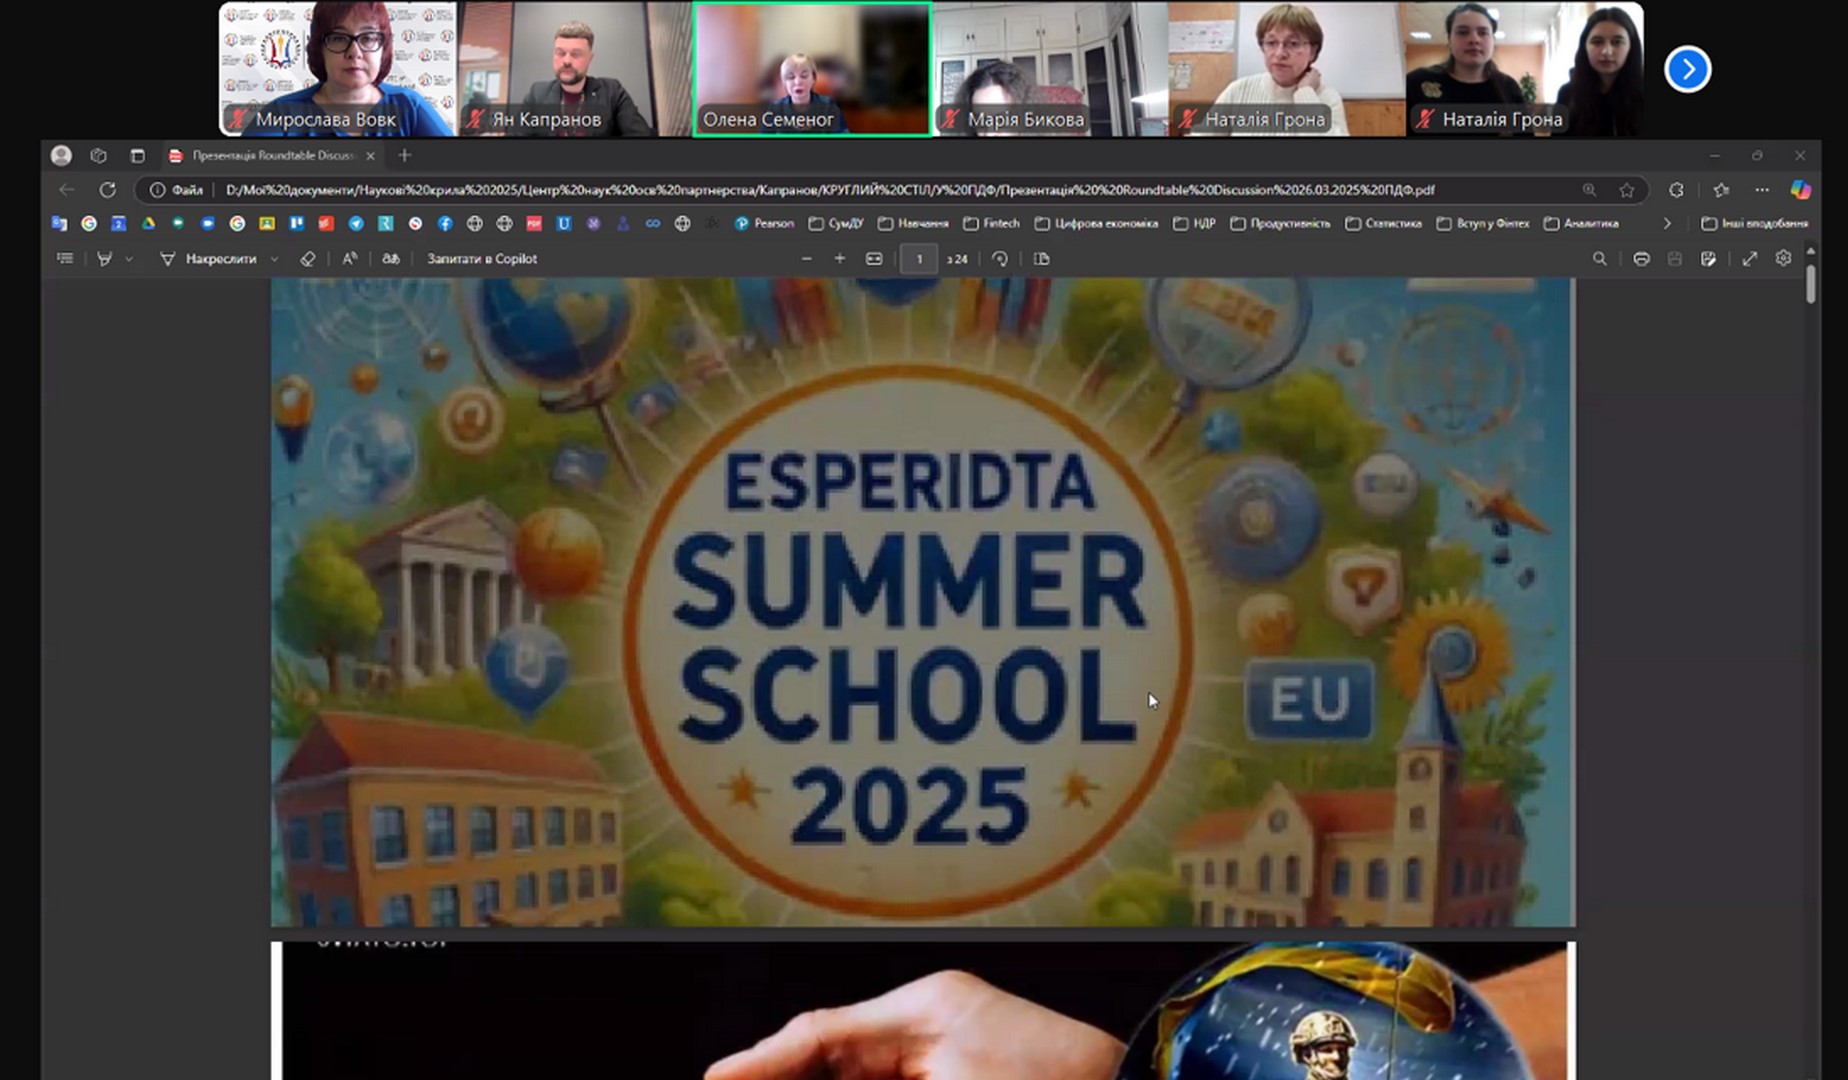Click the zoom magnifier in address bar

1589,190
